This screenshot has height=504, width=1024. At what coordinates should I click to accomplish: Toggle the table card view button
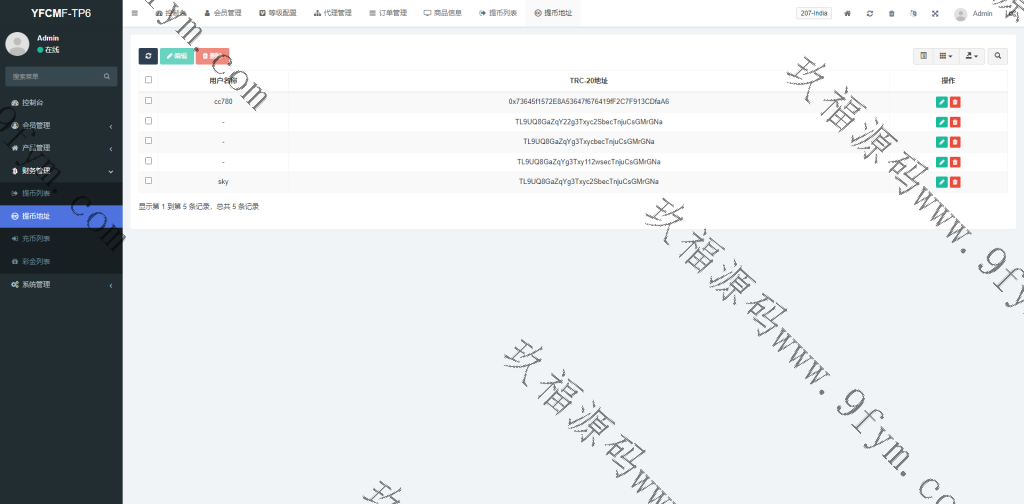924,57
